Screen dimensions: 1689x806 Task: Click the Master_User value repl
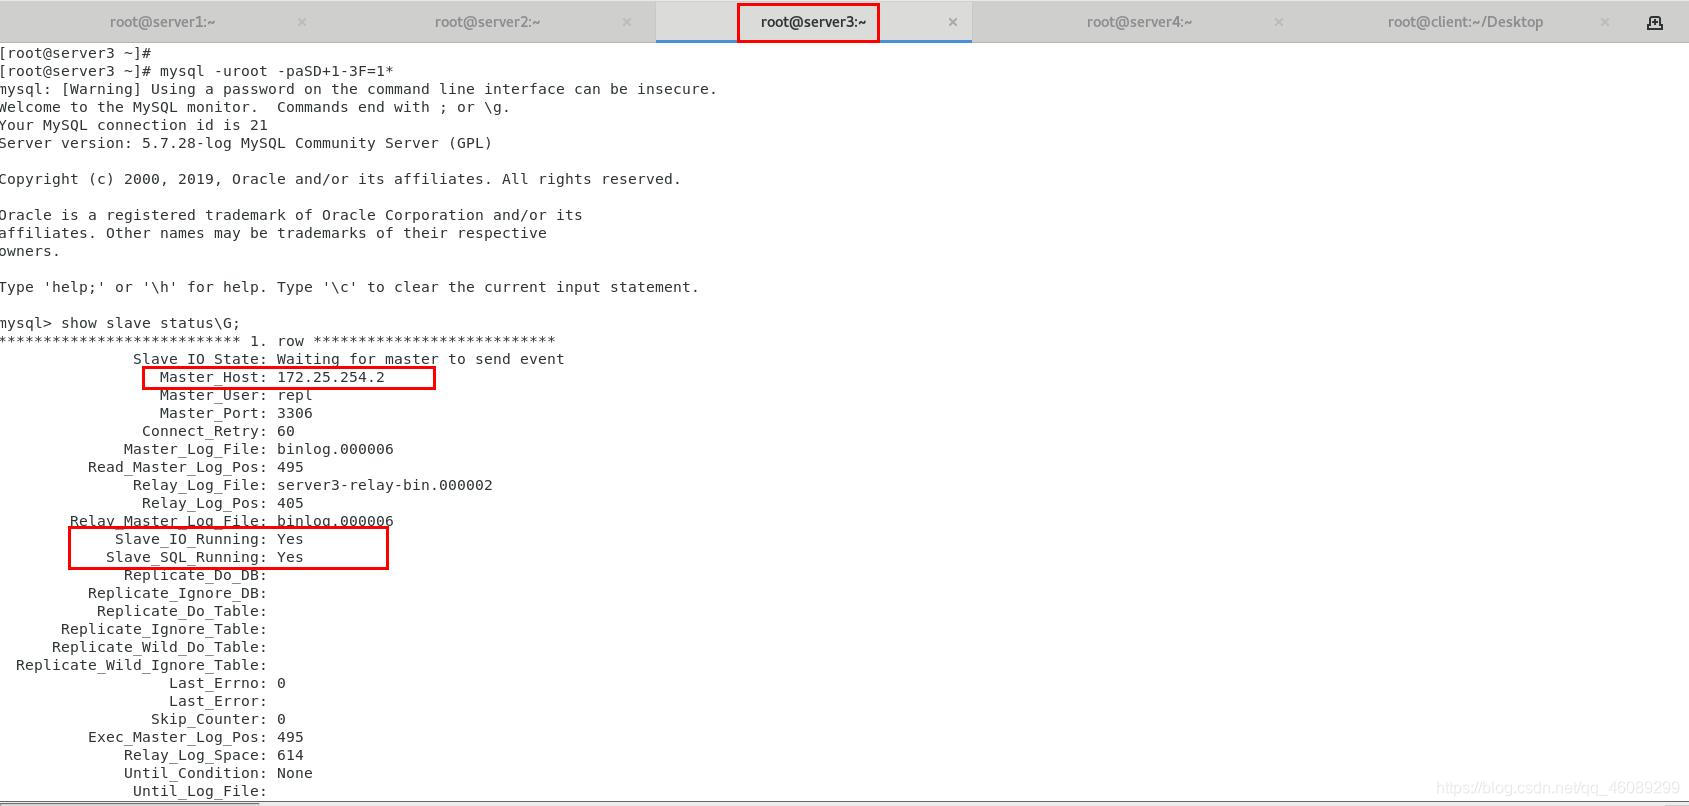coord(295,395)
